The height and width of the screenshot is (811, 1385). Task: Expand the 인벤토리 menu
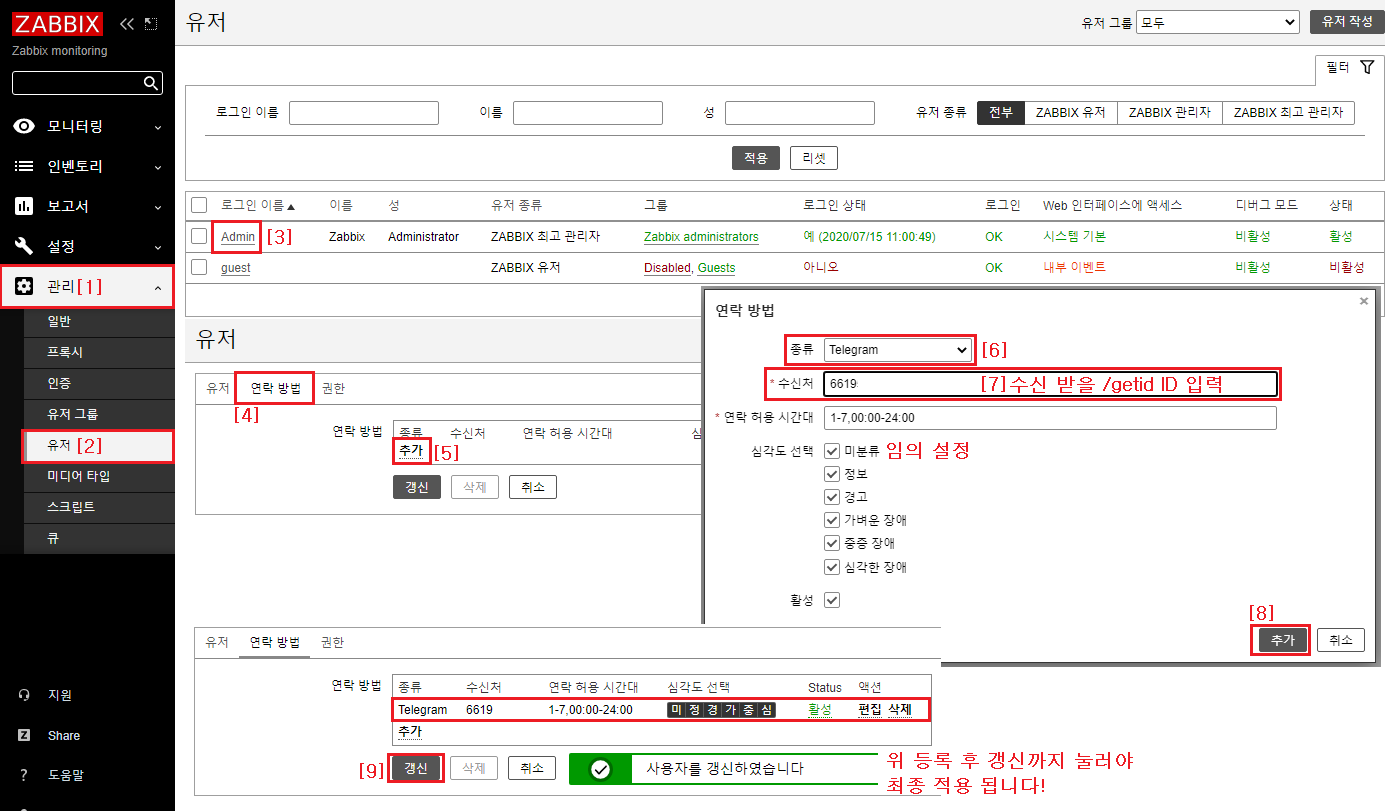157,167
